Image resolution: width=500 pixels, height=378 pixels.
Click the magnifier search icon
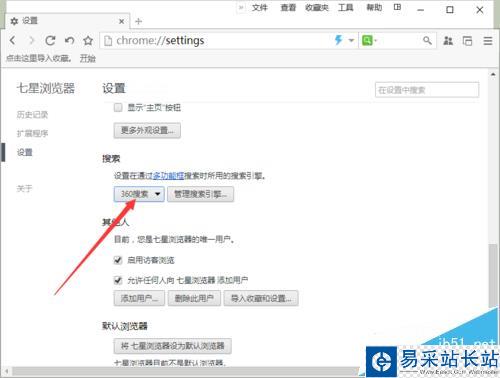click(427, 41)
